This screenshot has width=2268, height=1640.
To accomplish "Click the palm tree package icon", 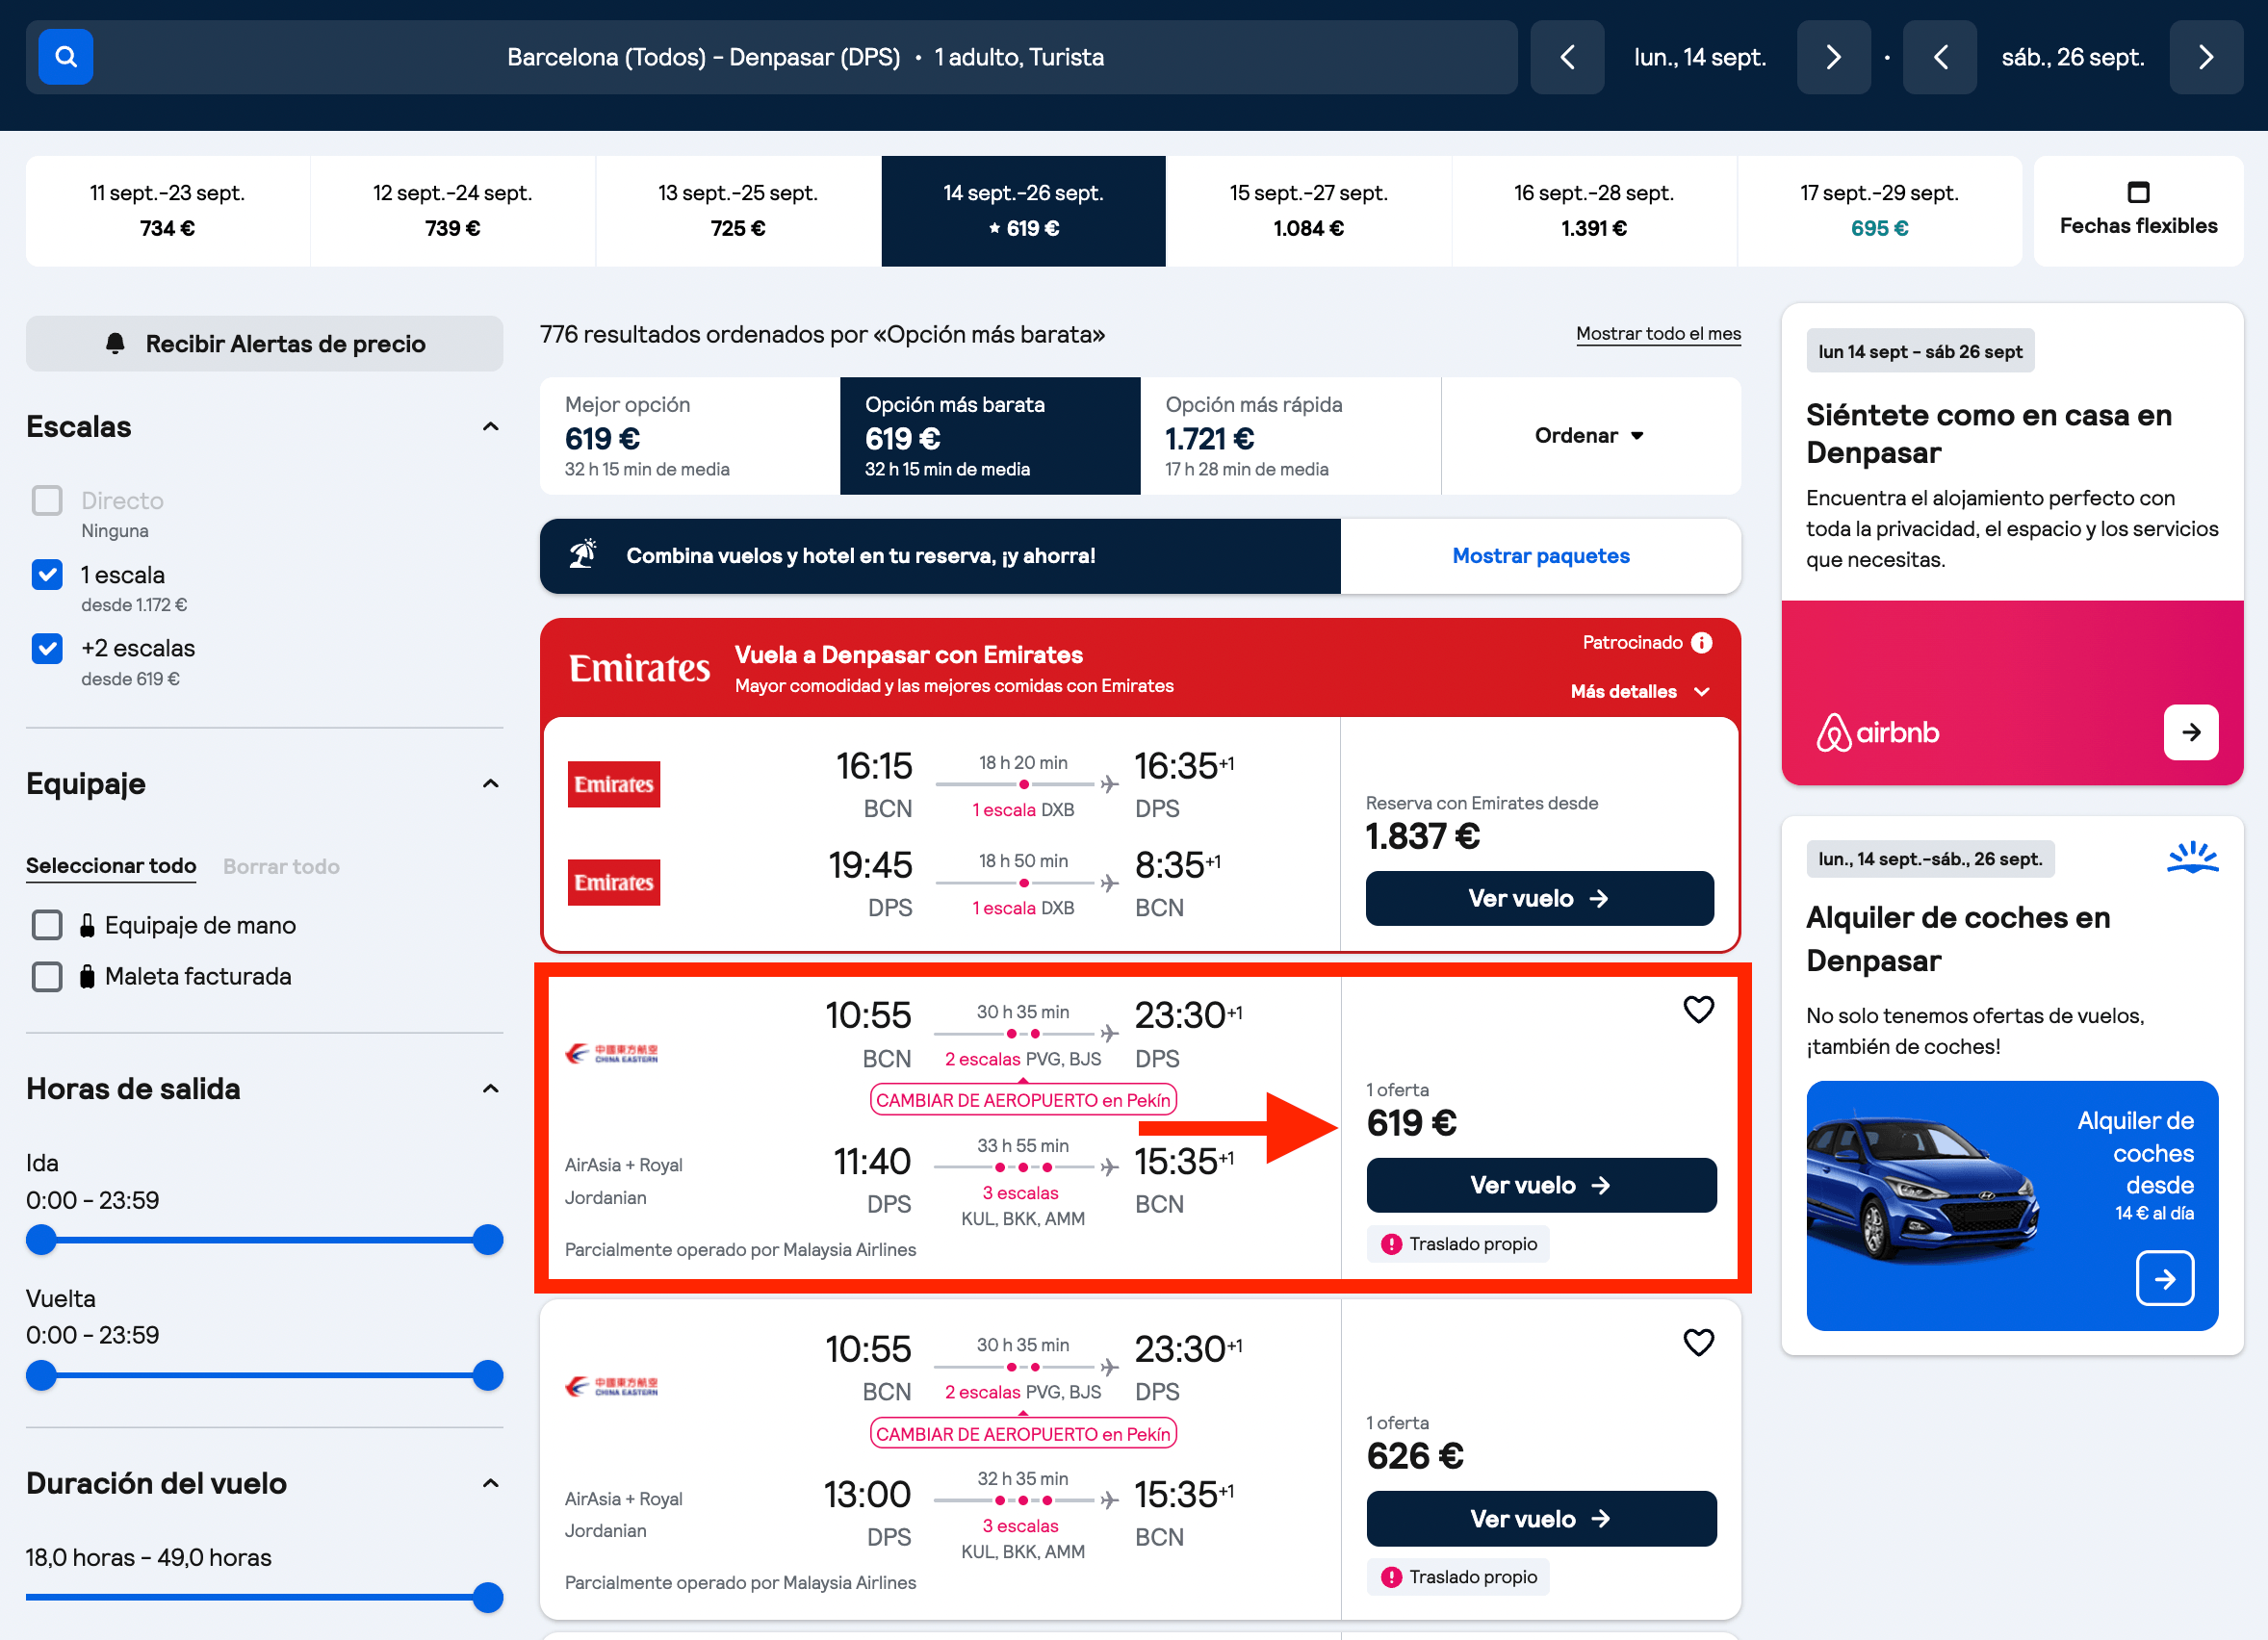I will pyautogui.click(x=583, y=555).
